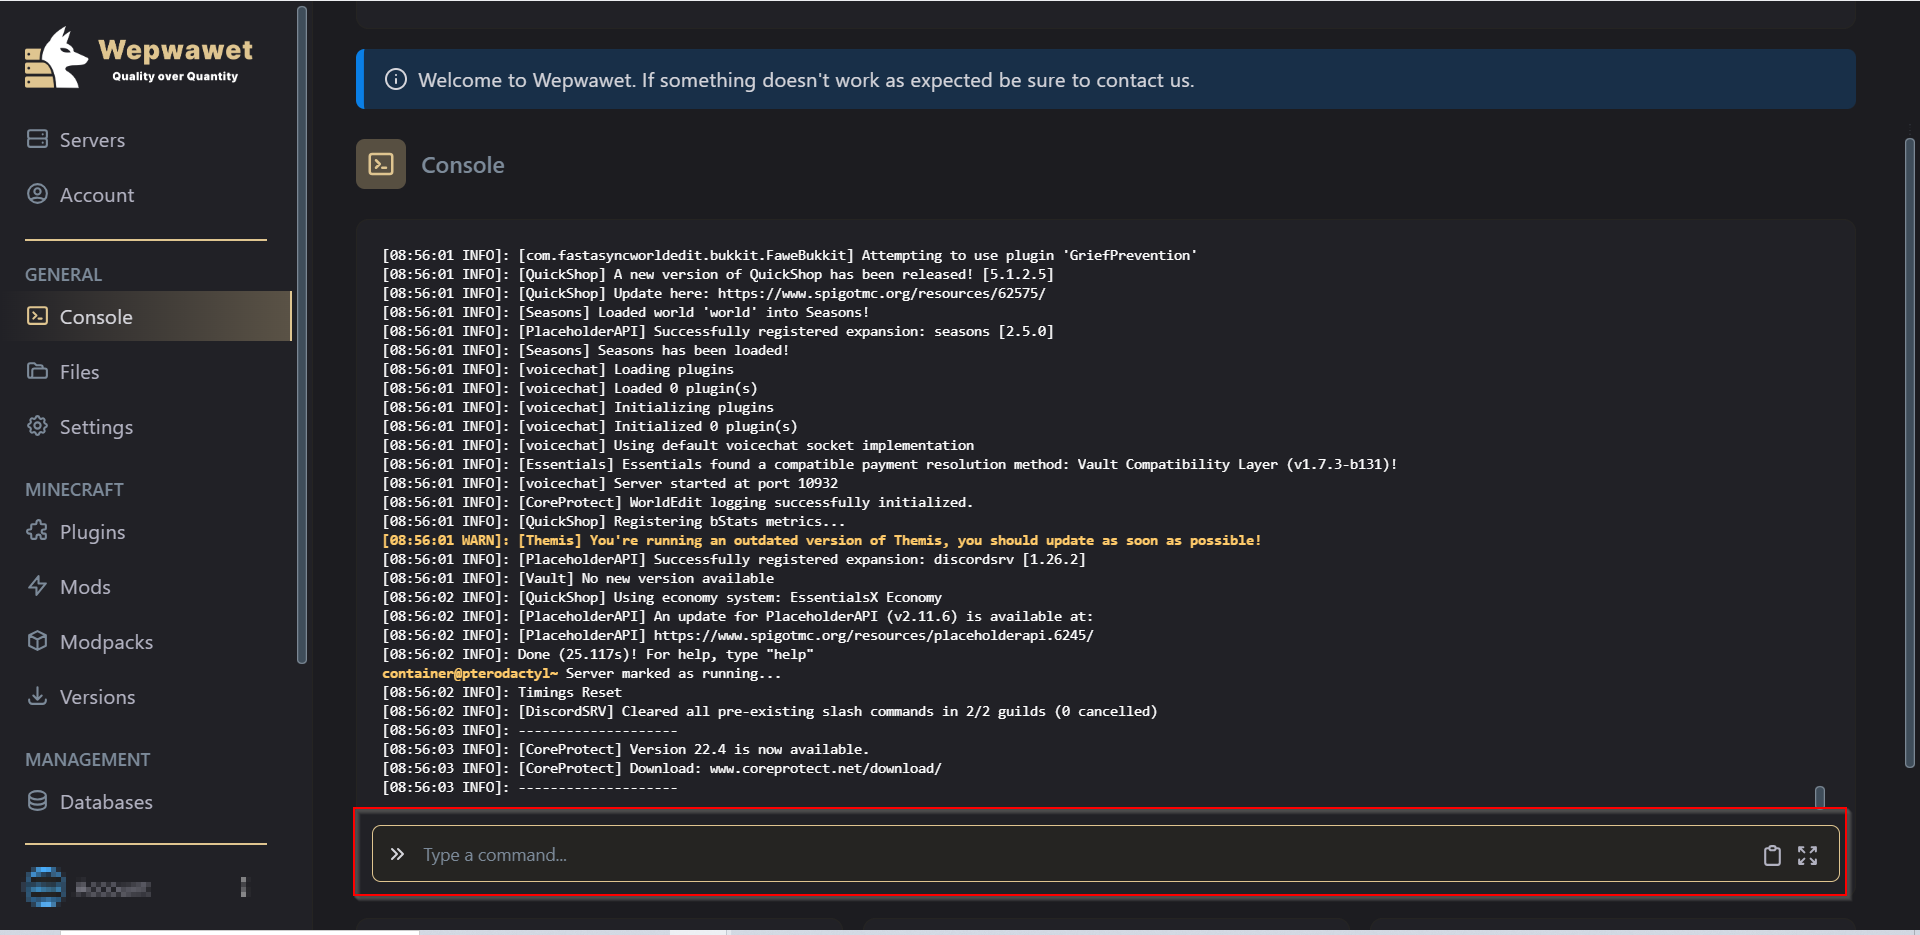Click the Themis outdated version warning line
1920x935 pixels.
[821, 540]
